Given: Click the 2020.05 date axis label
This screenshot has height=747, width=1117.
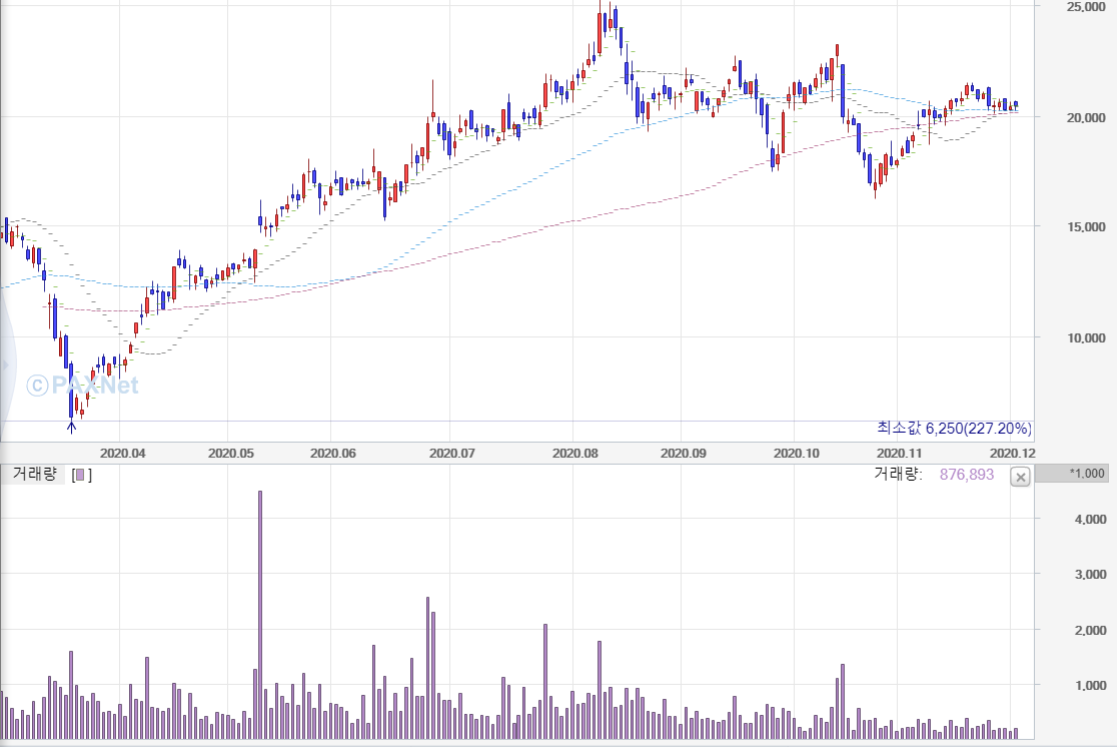Looking at the screenshot, I should click(231, 453).
